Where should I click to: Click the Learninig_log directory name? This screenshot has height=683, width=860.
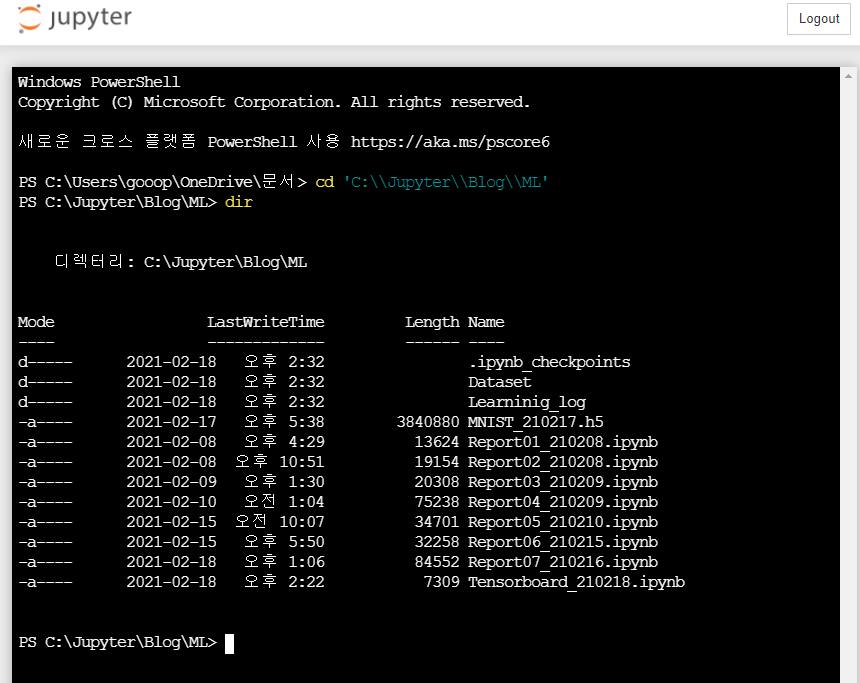527,402
